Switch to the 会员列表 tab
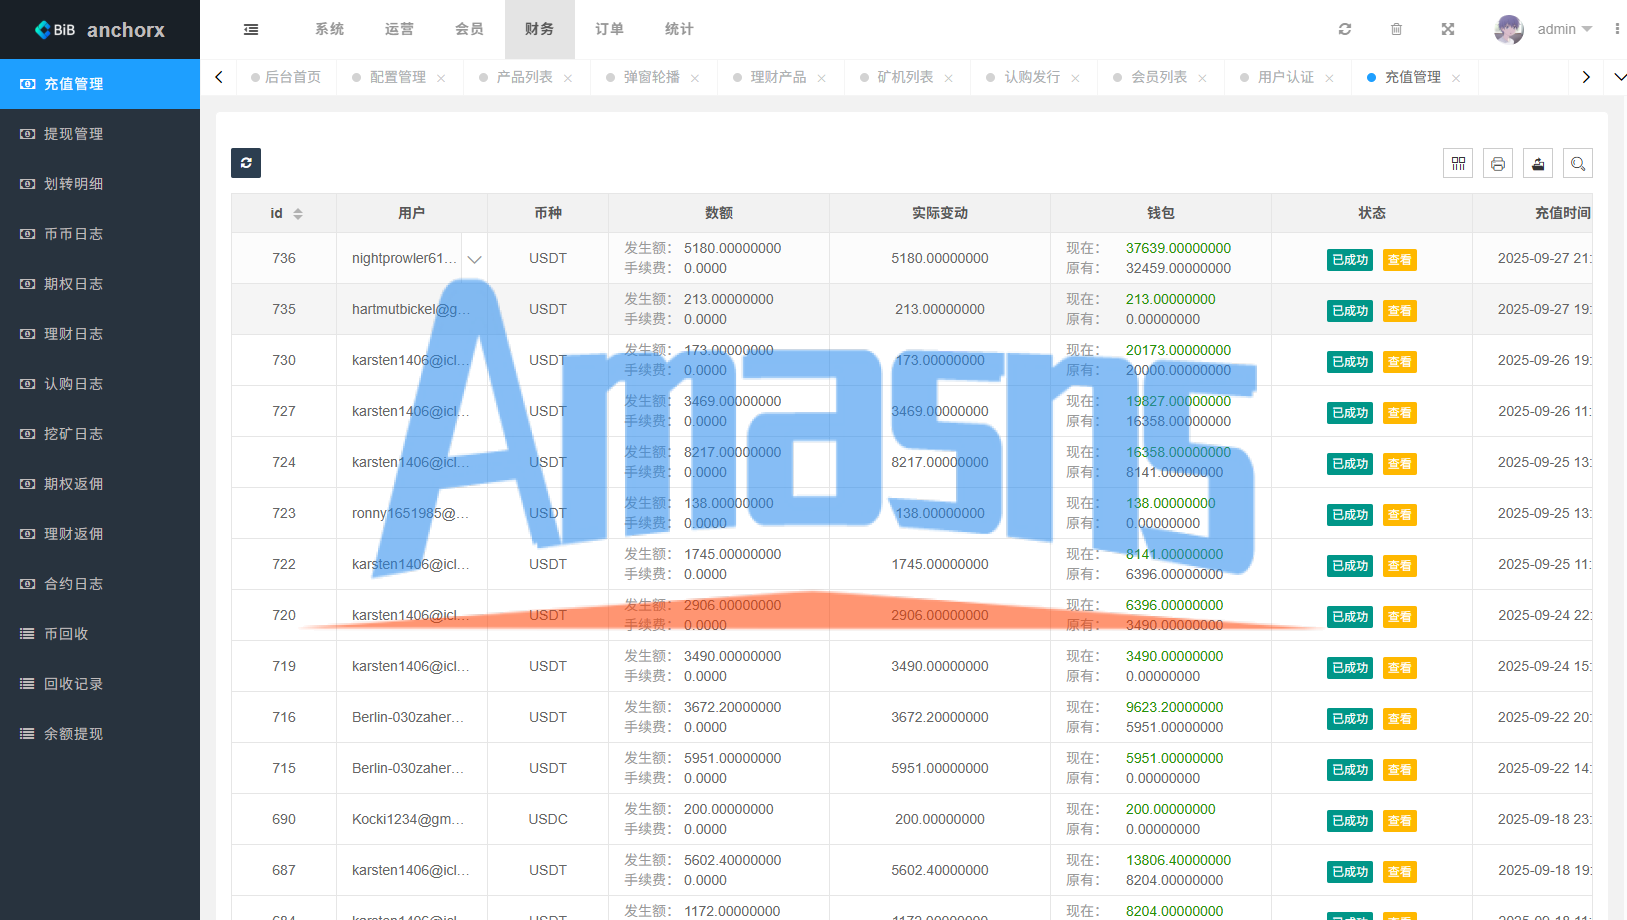The image size is (1627, 920). [x=1159, y=77]
